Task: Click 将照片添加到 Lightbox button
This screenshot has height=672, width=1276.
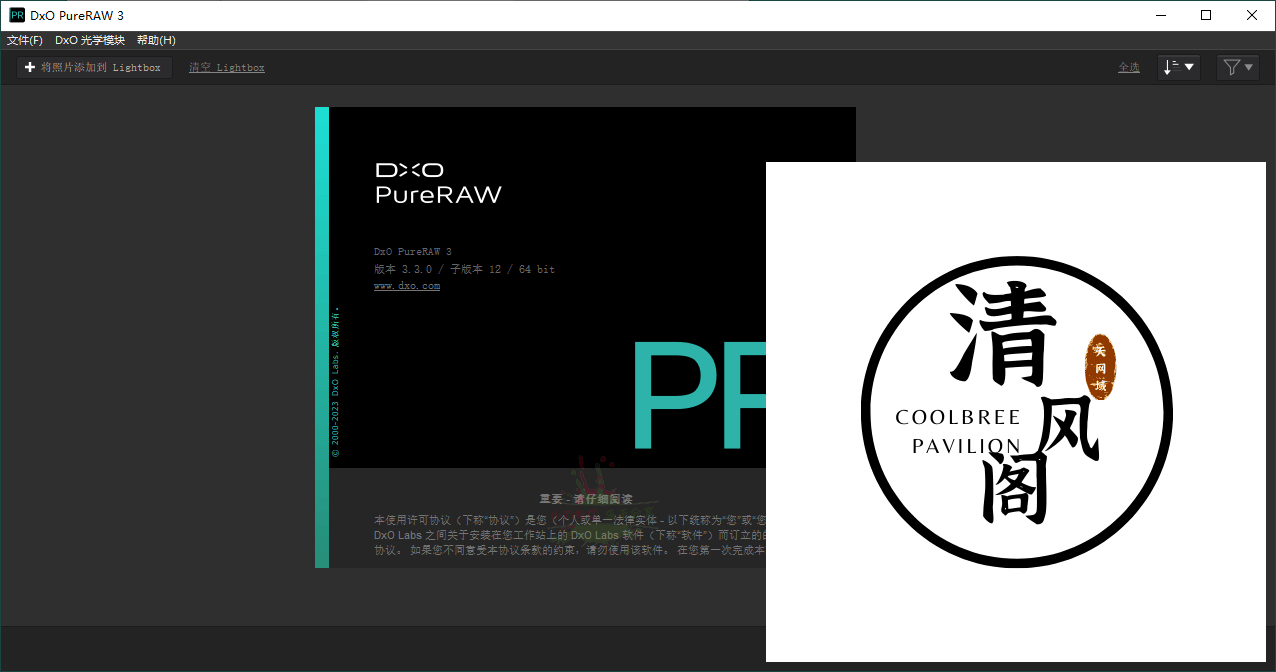Action: coord(94,67)
